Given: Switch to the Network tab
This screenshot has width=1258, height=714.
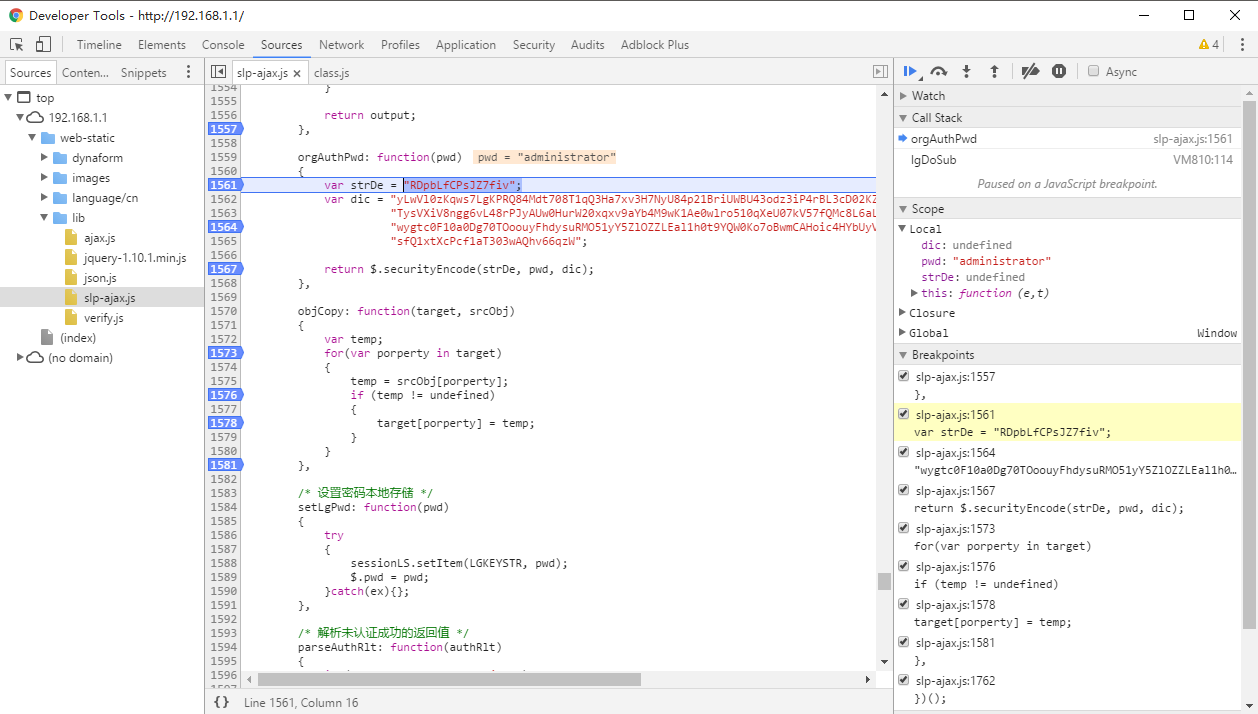Looking at the screenshot, I should pos(341,44).
